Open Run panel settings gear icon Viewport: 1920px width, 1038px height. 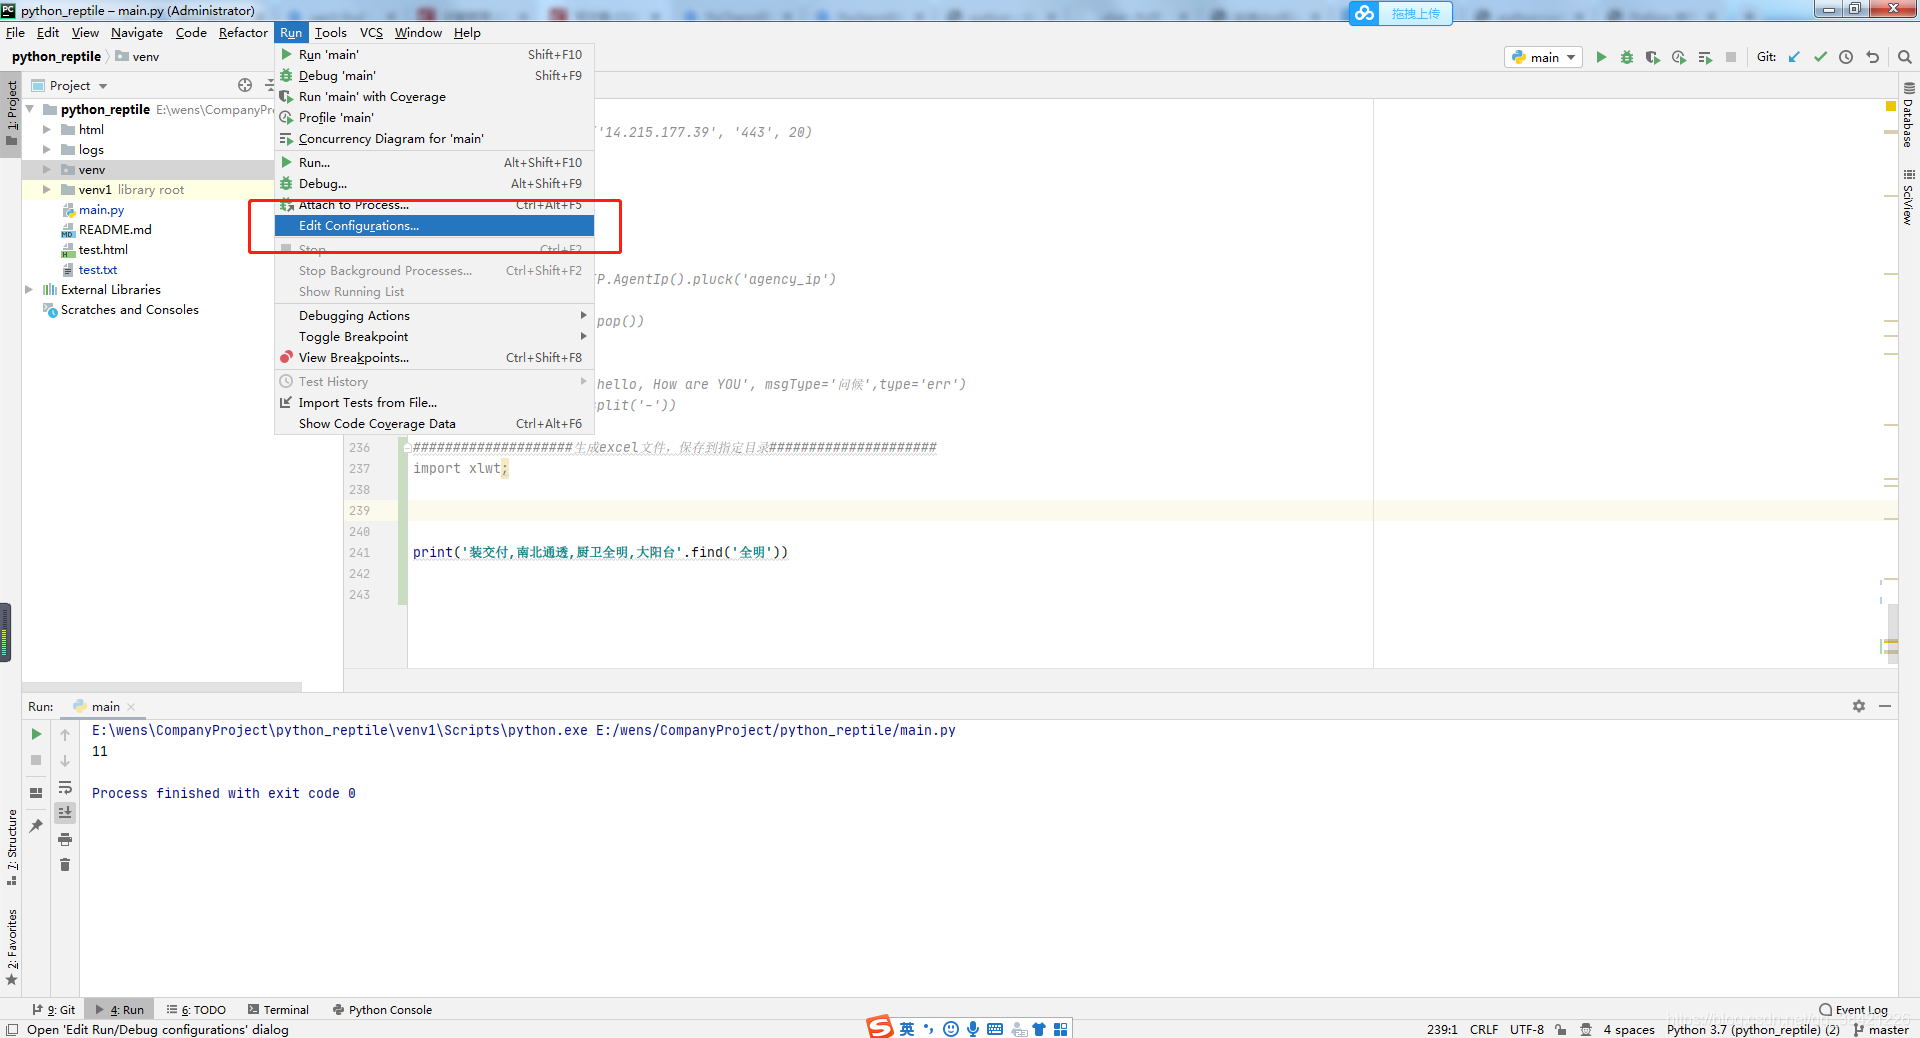pos(1858,706)
